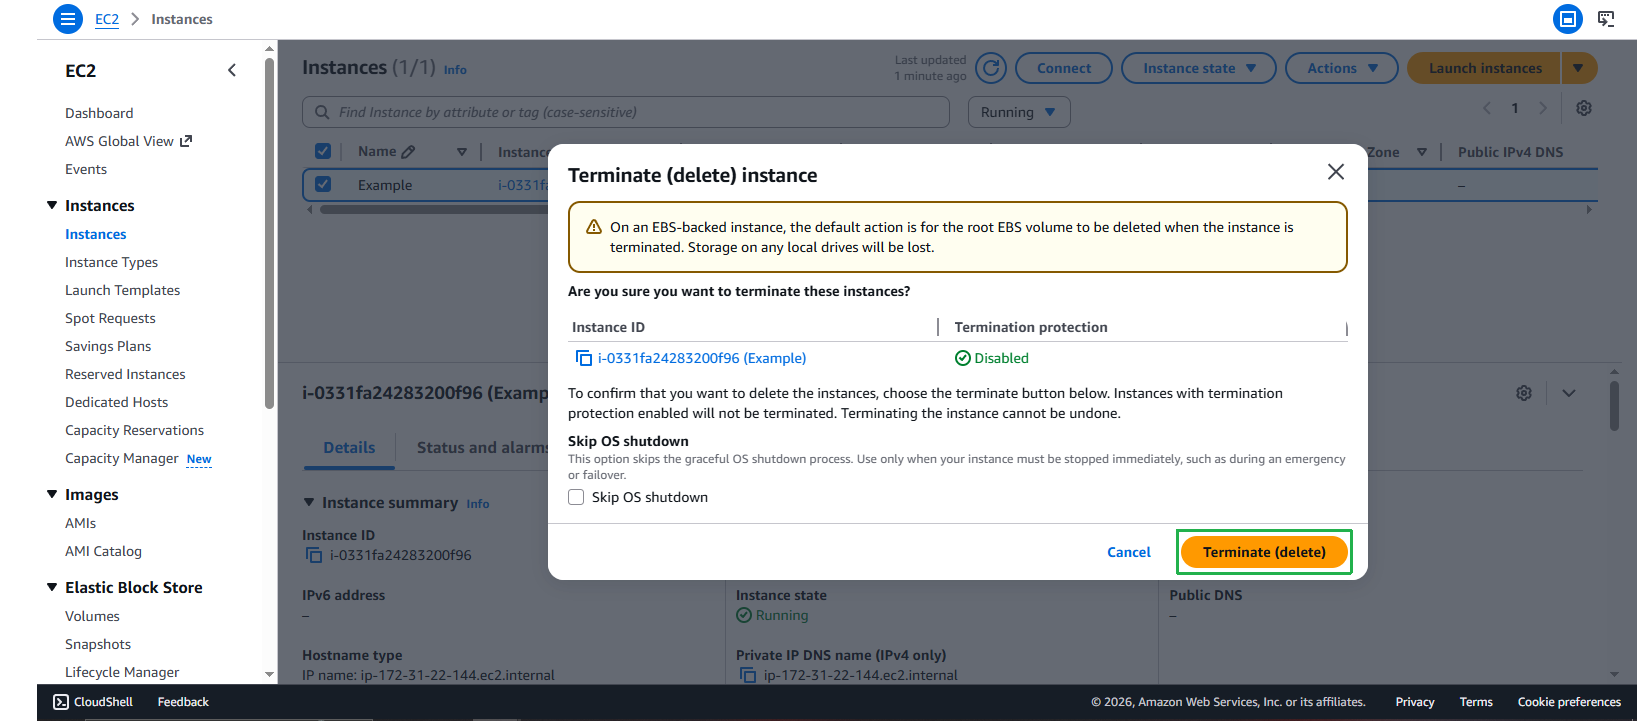This screenshot has width=1637, height=721.
Task: Open Spot Requests in the sidebar
Action: 110,318
